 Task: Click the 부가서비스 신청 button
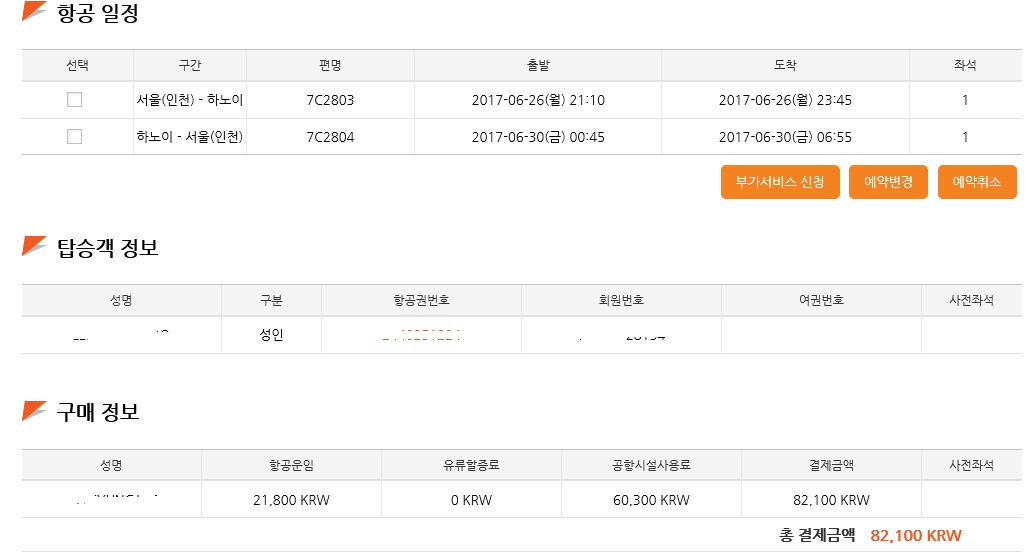click(x=780, y=182)
